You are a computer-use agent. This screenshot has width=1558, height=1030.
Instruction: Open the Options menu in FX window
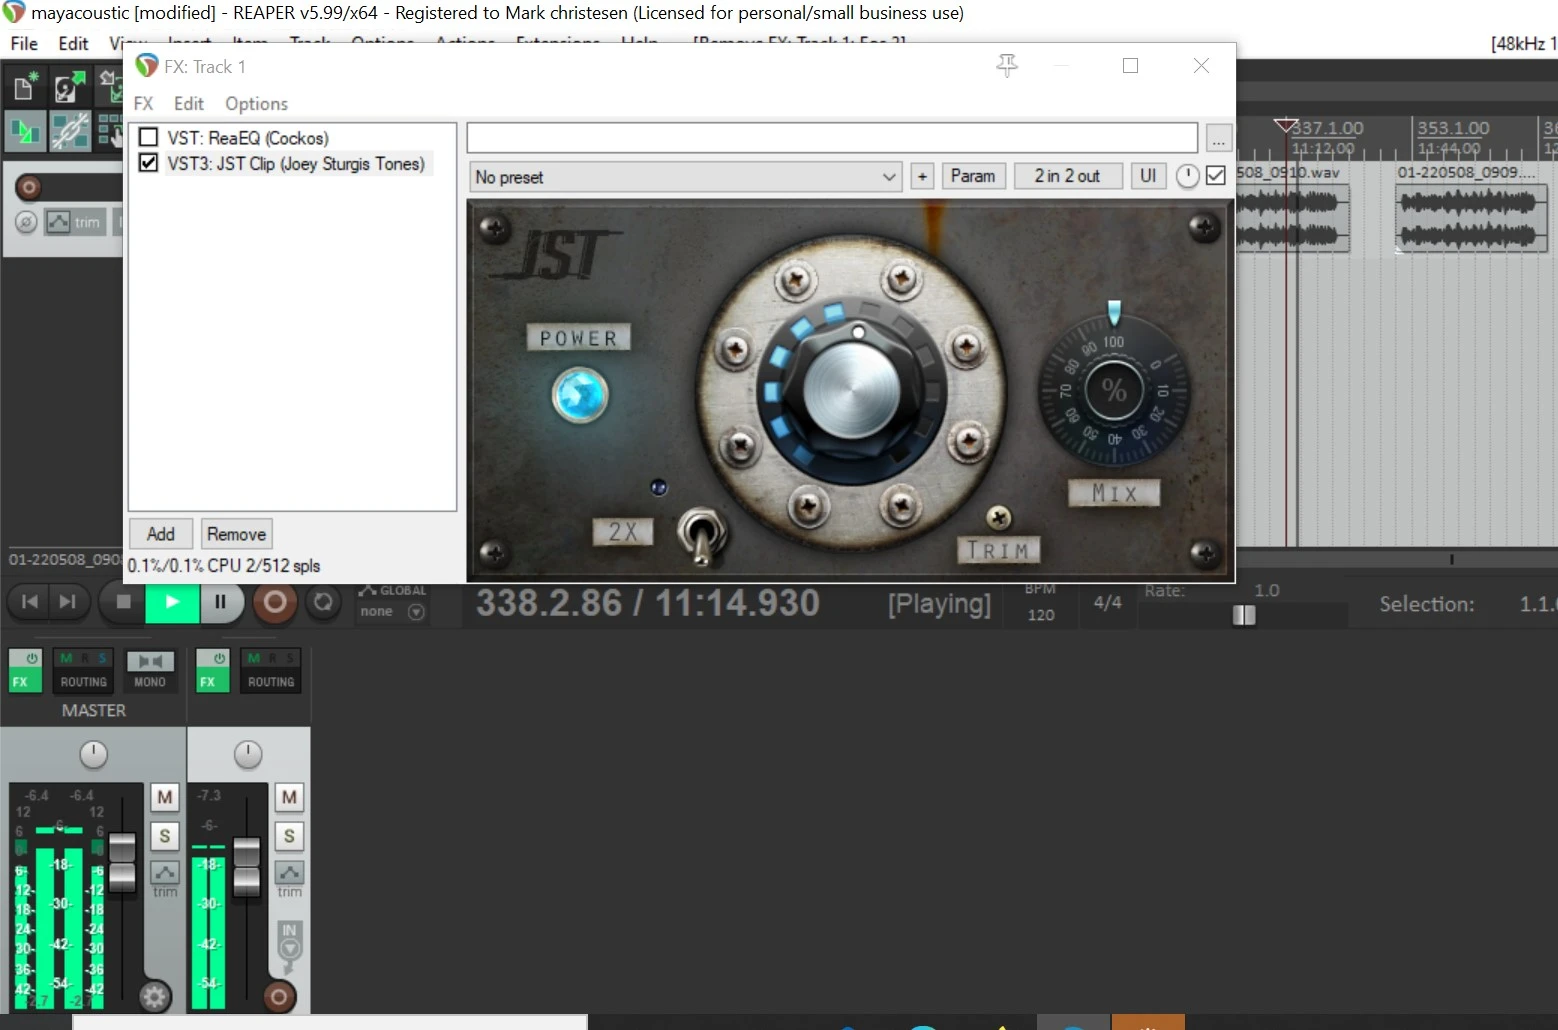[x=256, y=104]
